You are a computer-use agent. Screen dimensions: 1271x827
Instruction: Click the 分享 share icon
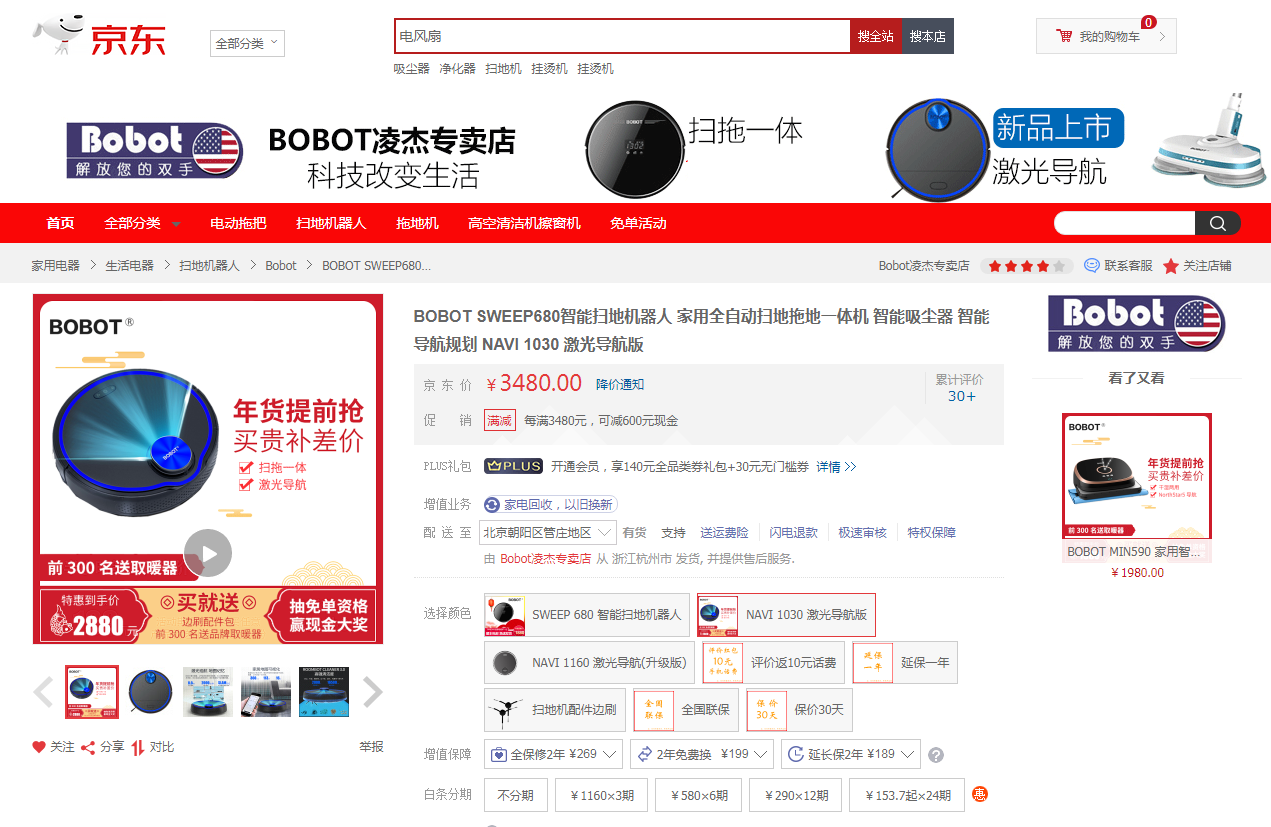88,747
